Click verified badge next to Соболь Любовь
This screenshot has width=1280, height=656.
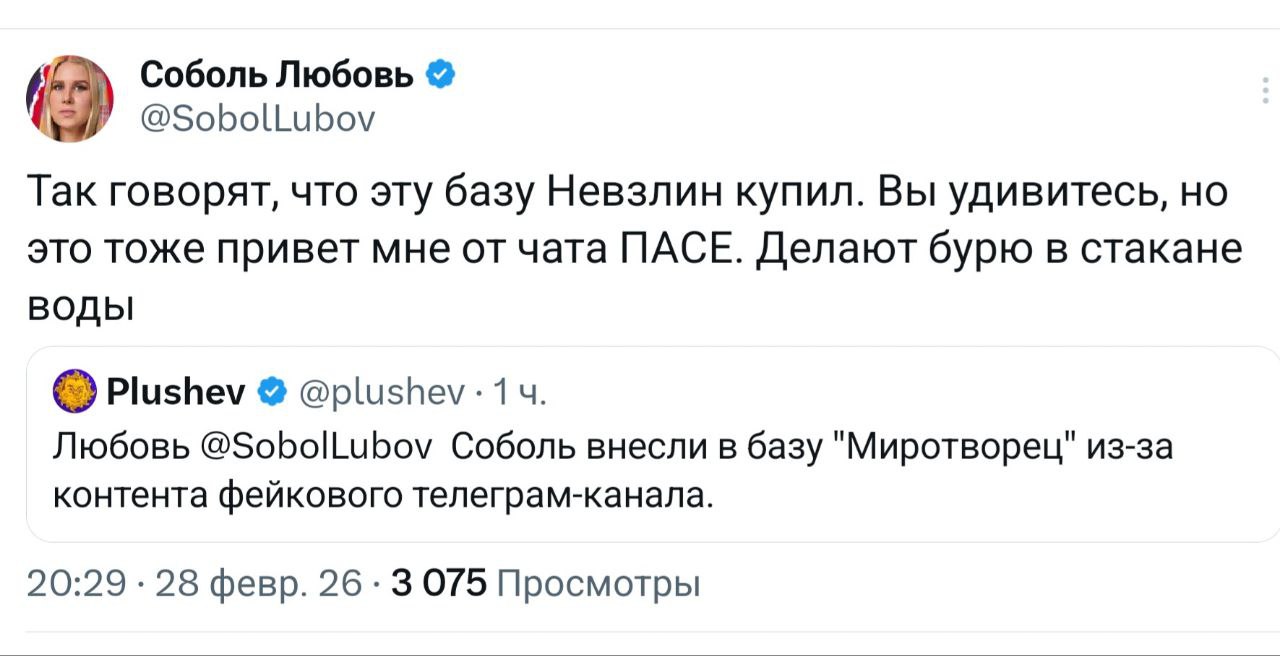point(443,73)
